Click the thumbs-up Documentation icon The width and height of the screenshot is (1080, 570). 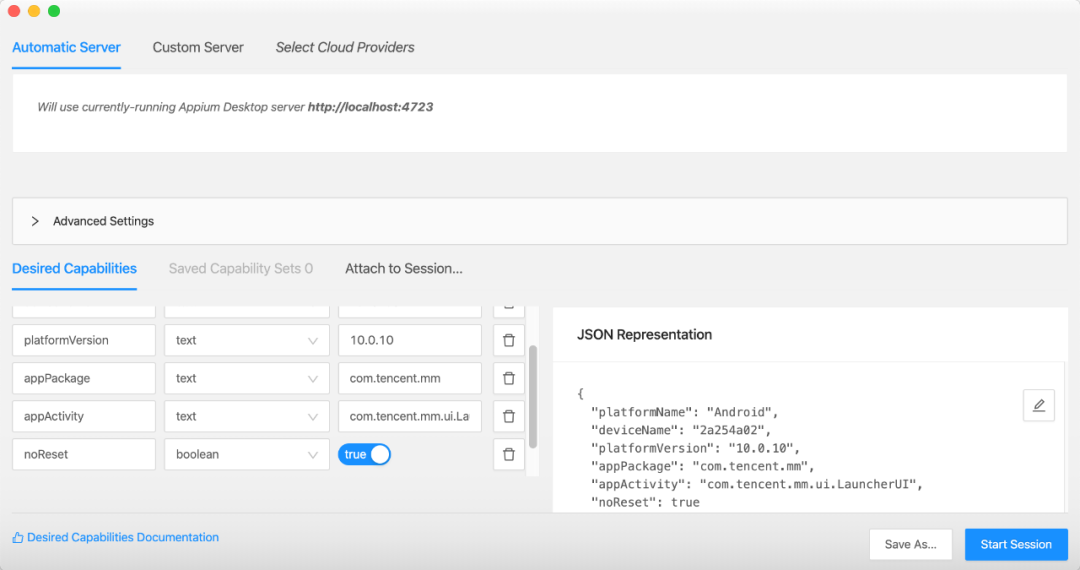point(18,538)
